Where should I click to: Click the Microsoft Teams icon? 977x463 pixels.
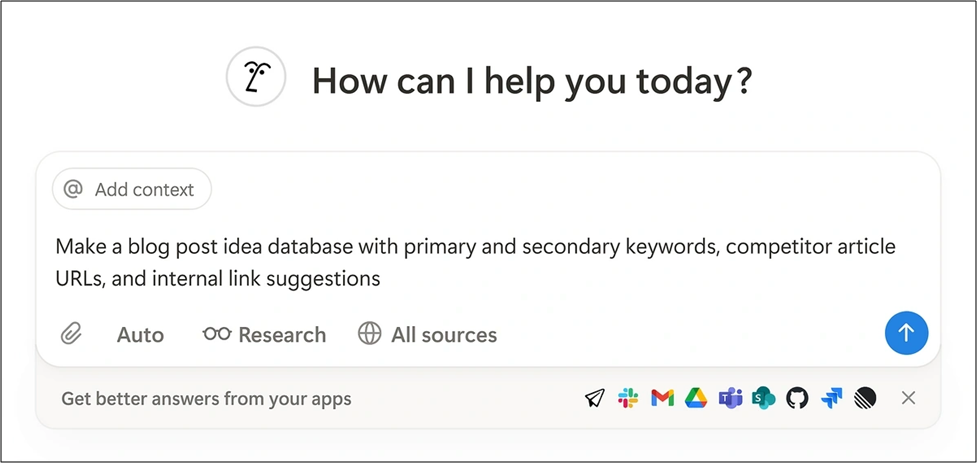pyautogui.click(x=730, y=399)
